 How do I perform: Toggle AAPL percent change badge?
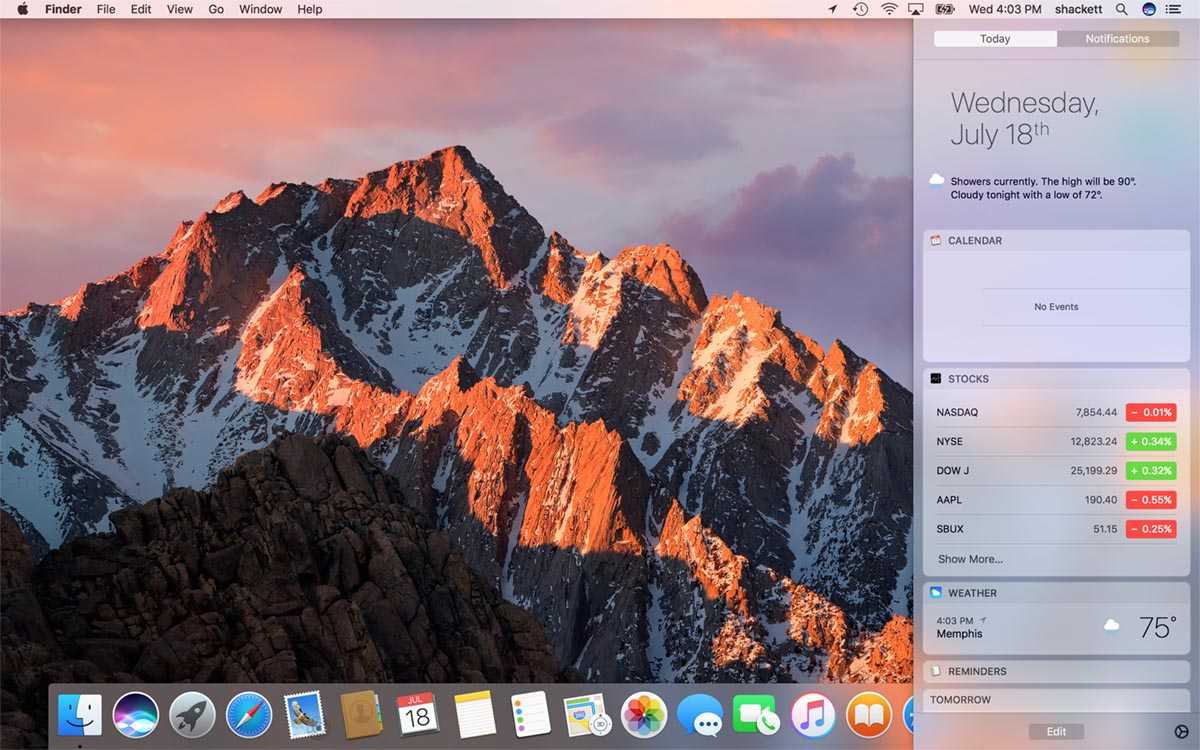tap(1151, 499)
